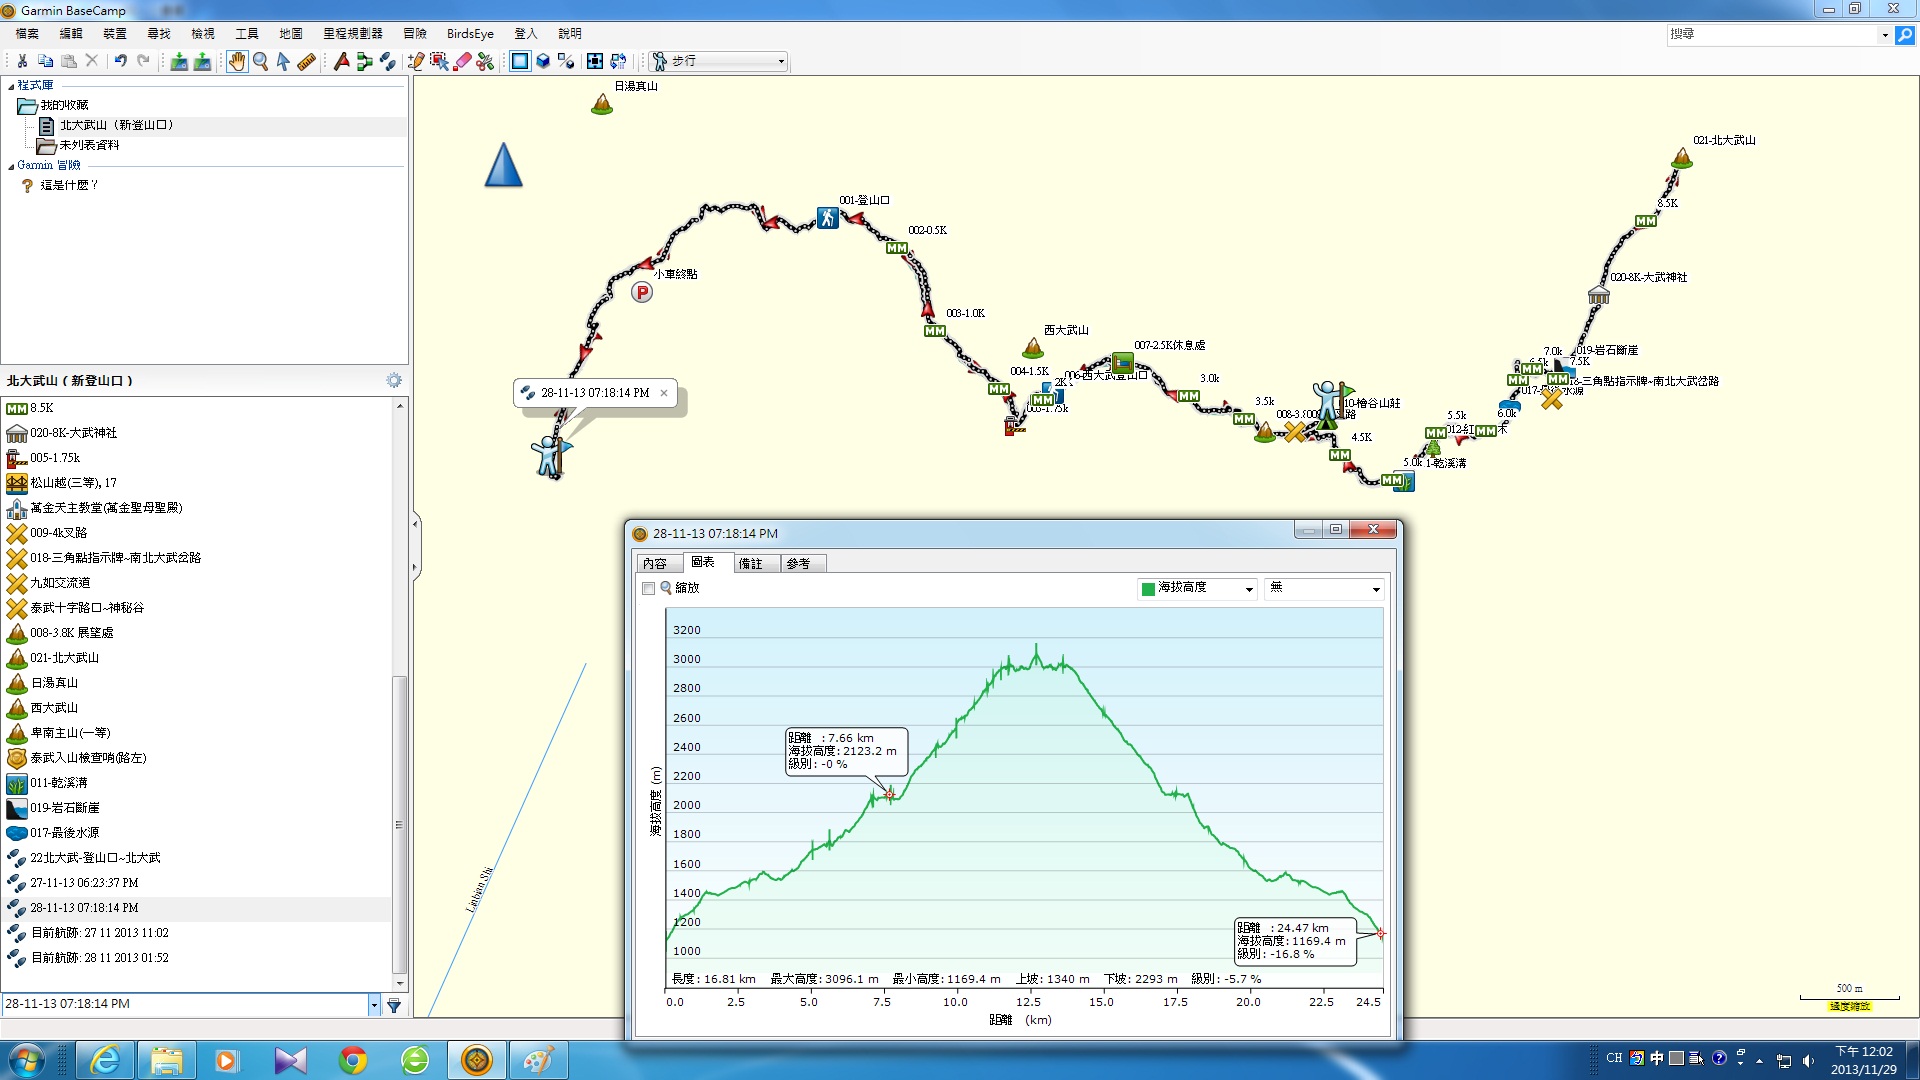1920x1080 pixels.
Task: Collapse the Garmin 冒險 tree node
Action: tap(11, 166)
